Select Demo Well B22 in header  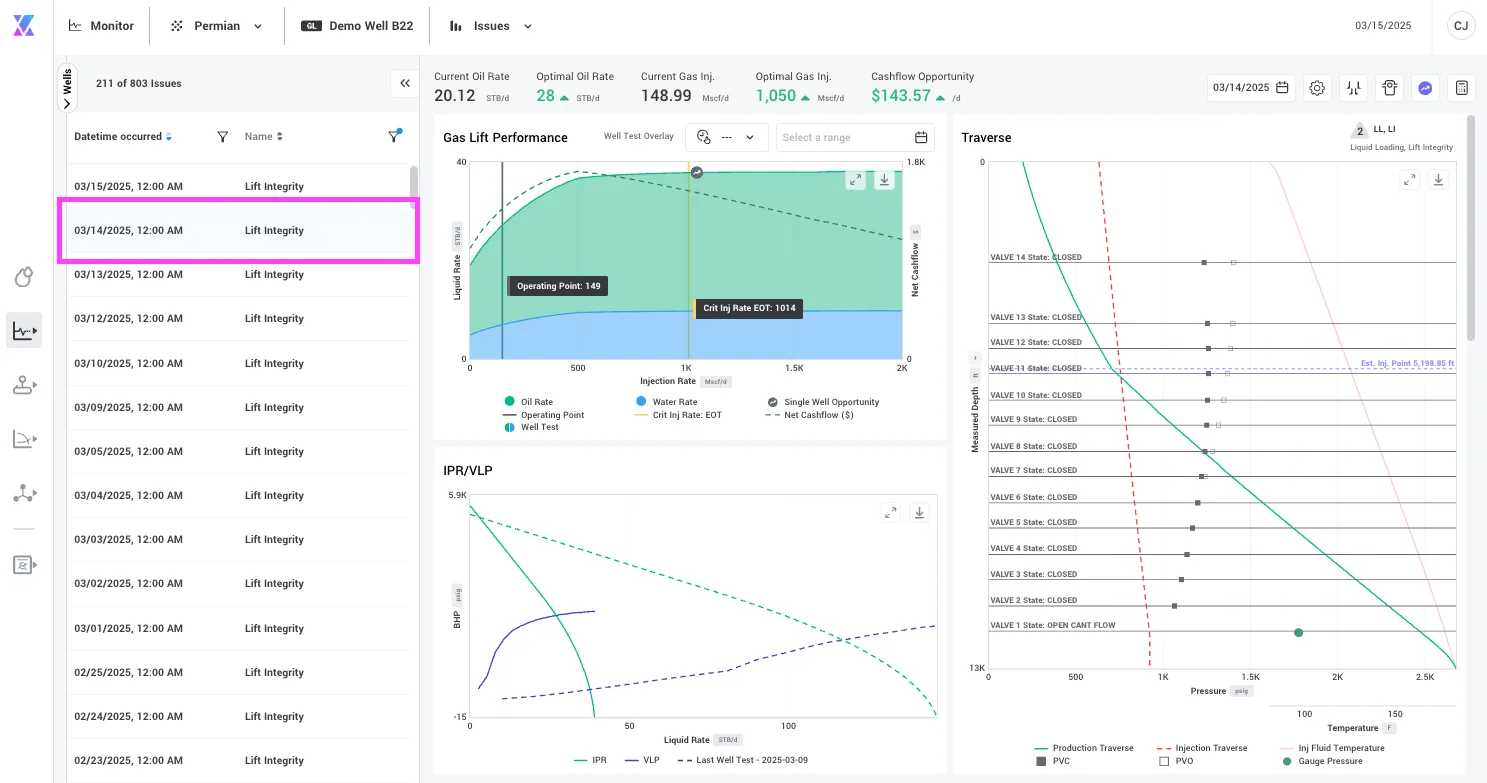click(x=357, y=26)
